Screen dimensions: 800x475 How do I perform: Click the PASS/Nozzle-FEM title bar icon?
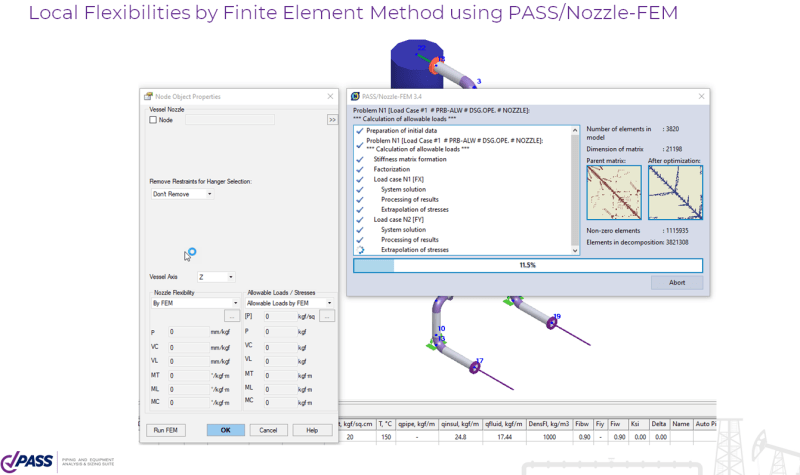[x=355, y=96]
